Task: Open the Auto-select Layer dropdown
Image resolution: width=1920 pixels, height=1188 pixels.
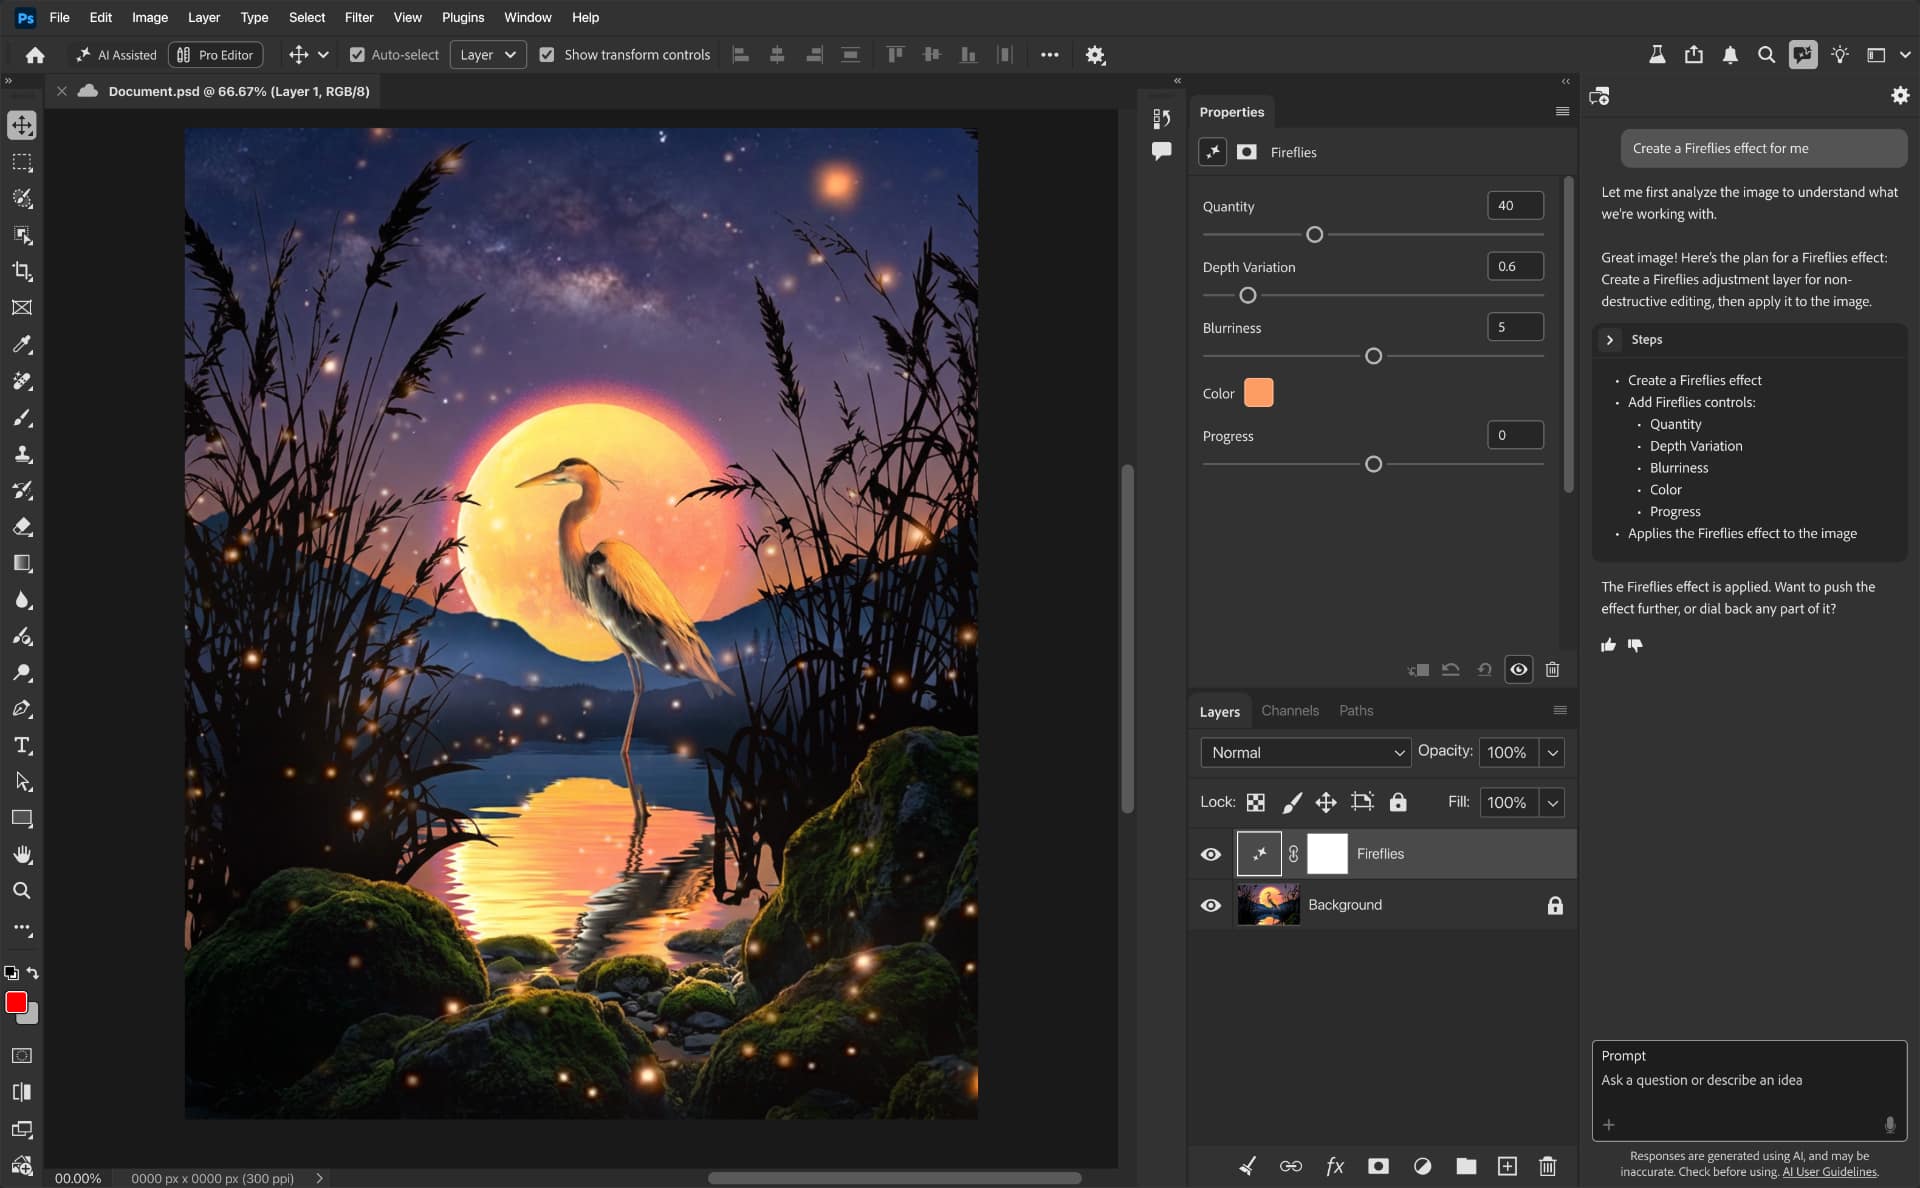Action: pos(488,55)
